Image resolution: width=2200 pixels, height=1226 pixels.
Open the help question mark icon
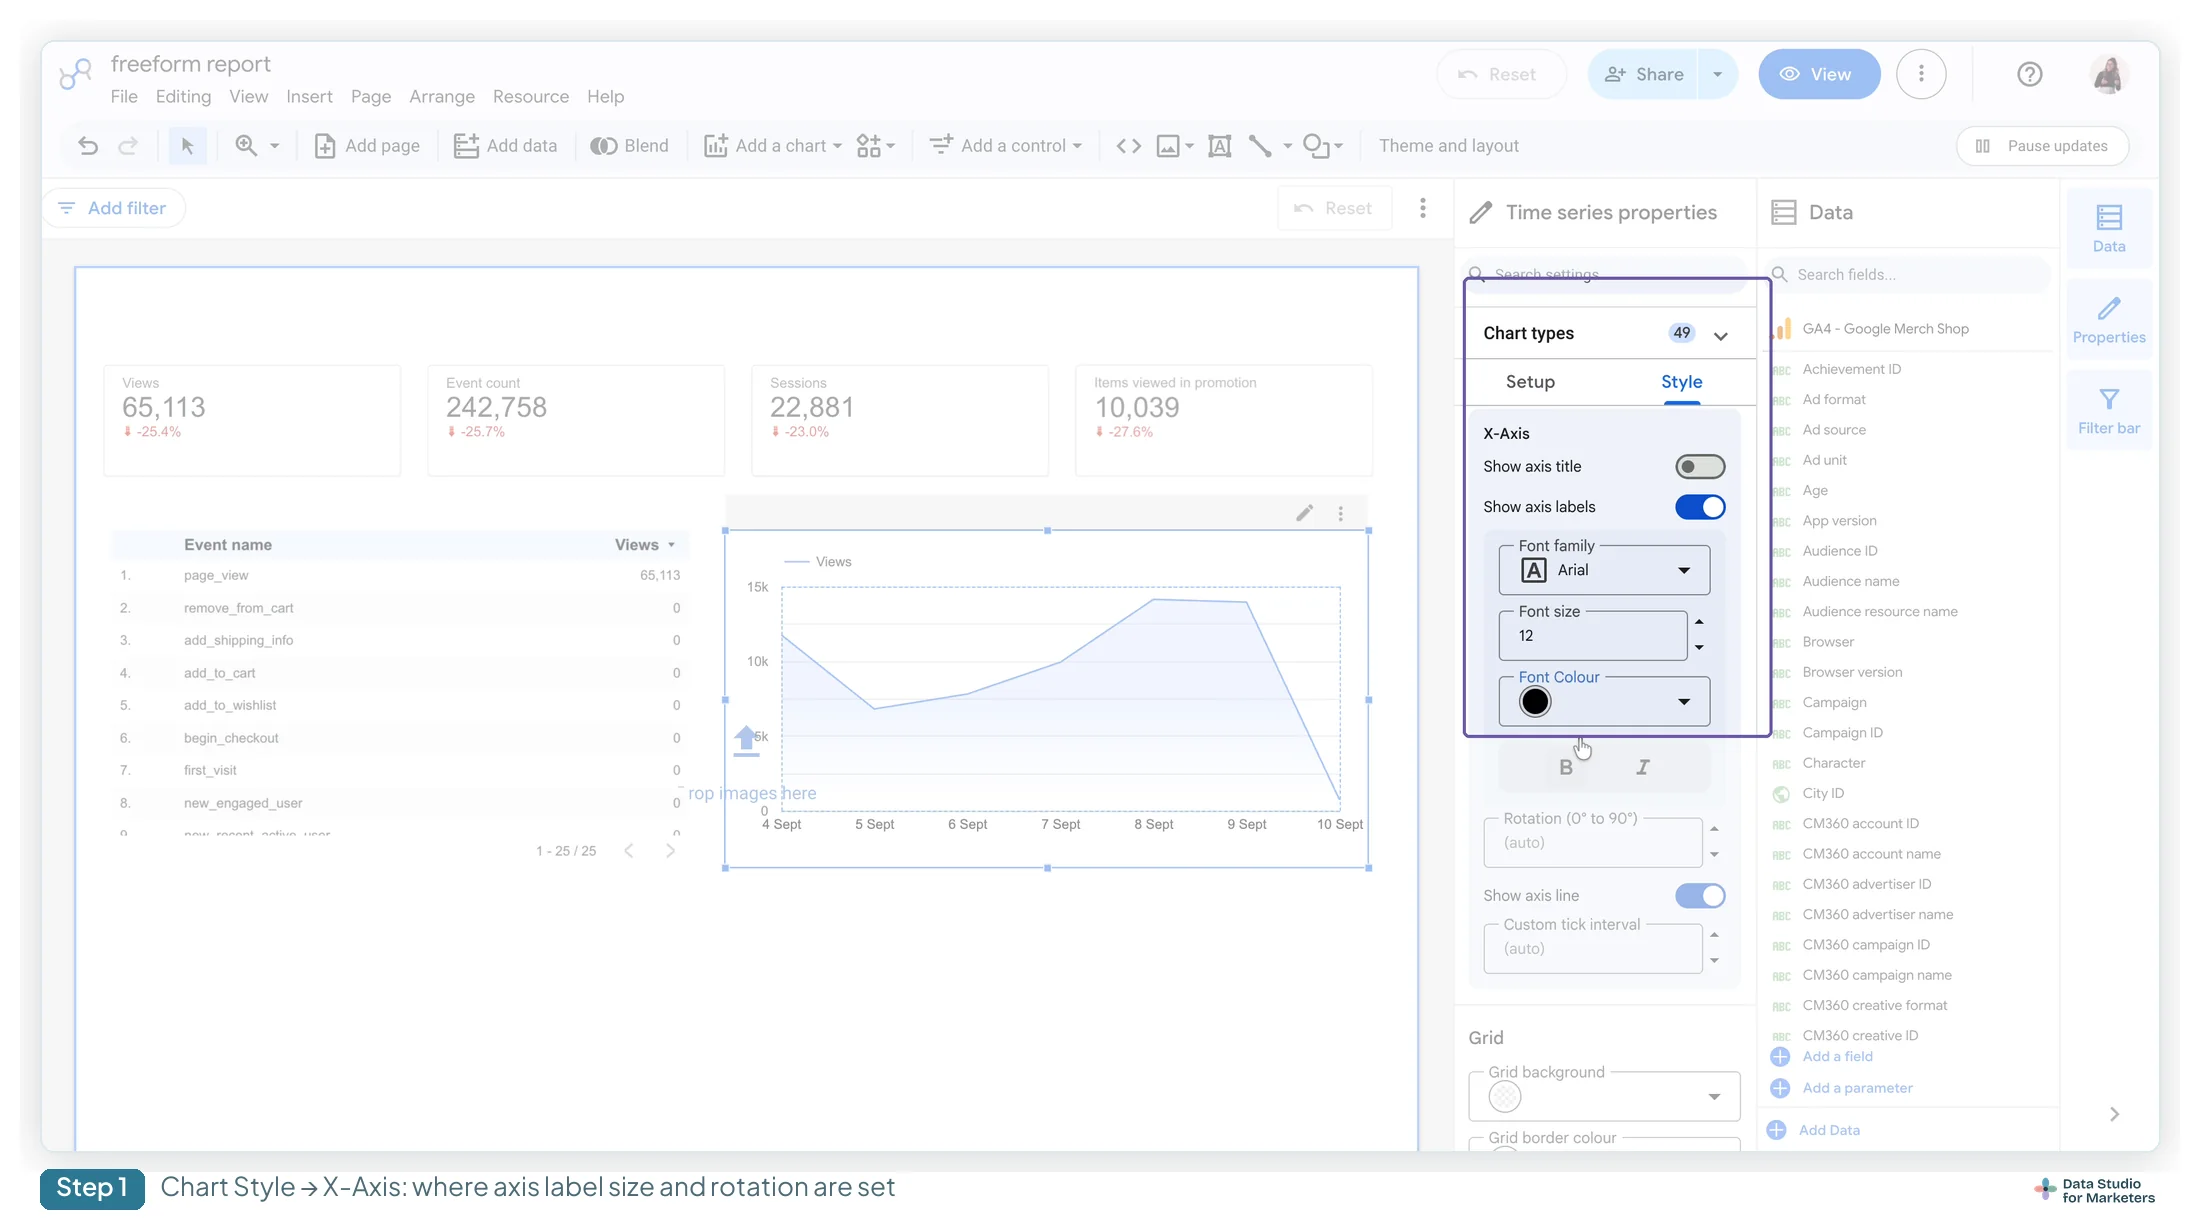tap(2029, 74)
